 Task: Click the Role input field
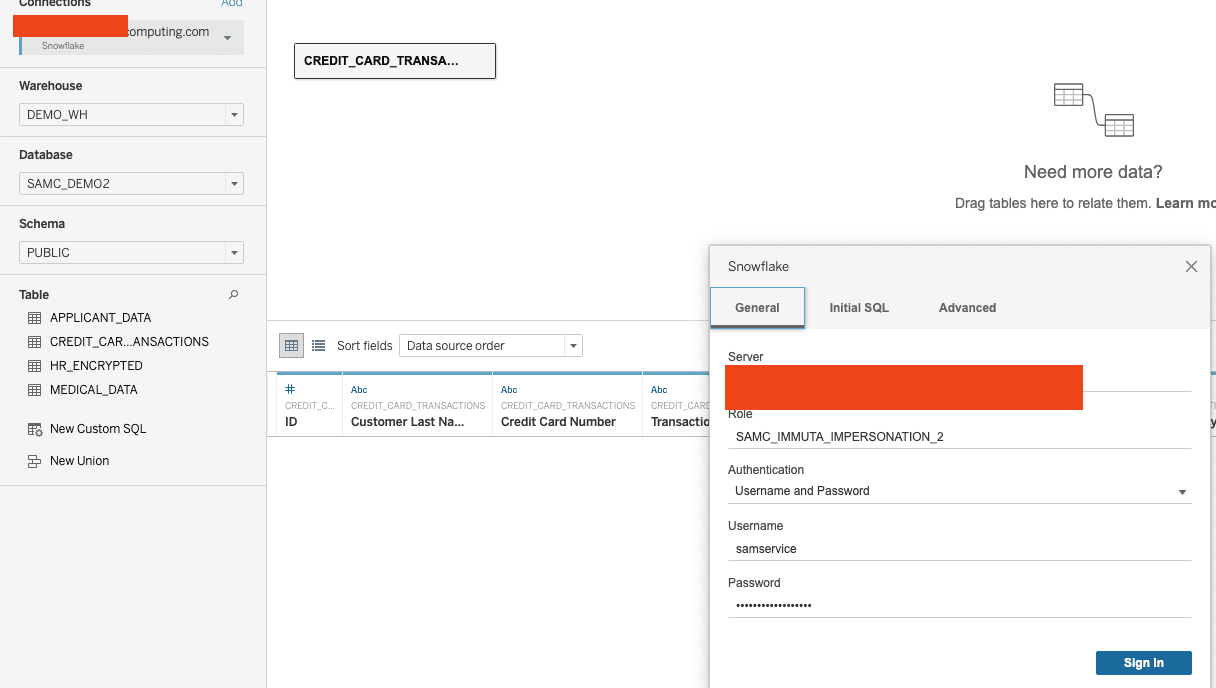tap(960, 437)
